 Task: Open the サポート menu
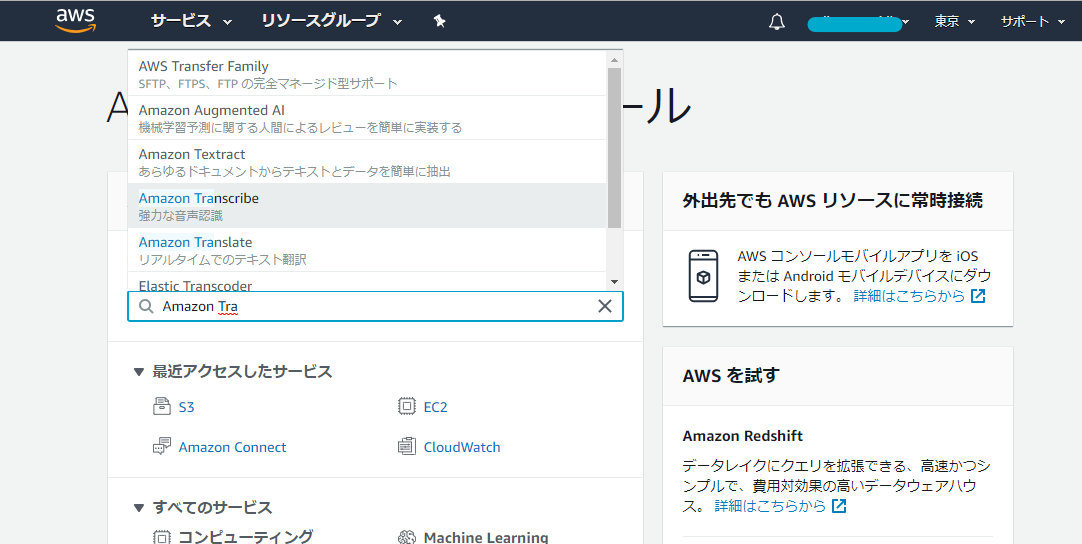coord(1034,22)
